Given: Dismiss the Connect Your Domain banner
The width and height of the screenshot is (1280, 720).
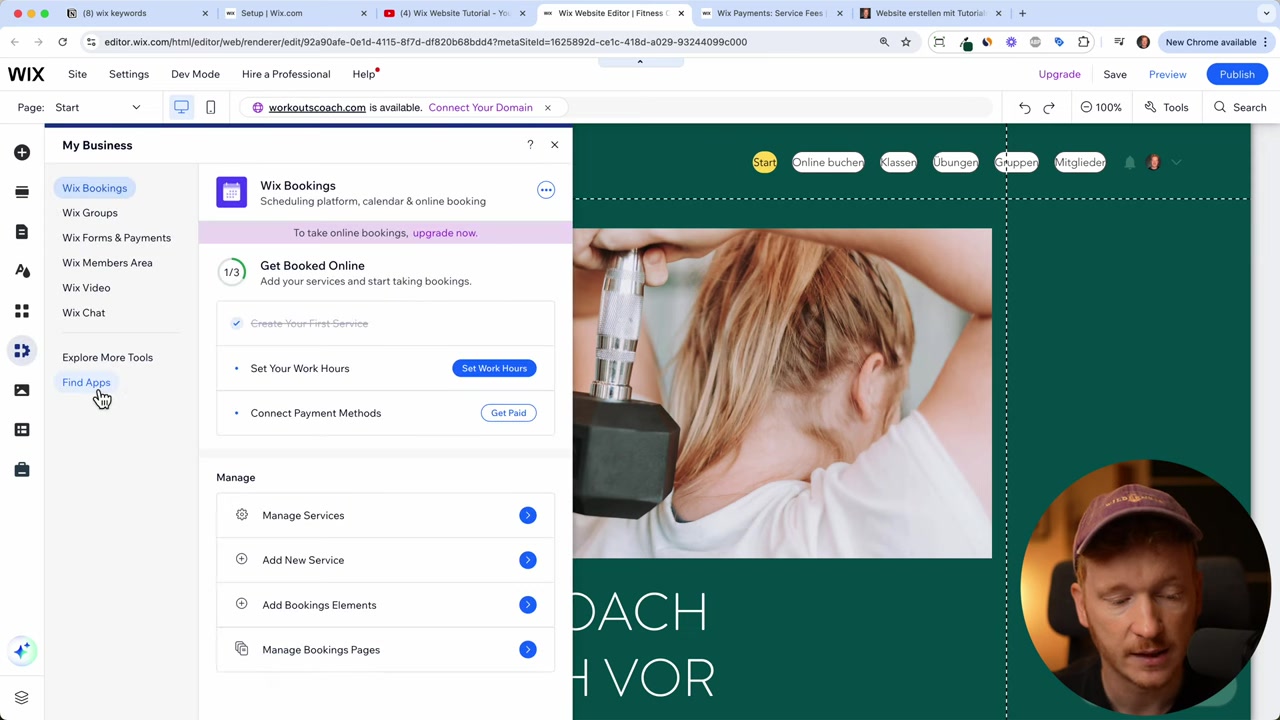Looking at the screenshot, I should click(x=547, y=107).
